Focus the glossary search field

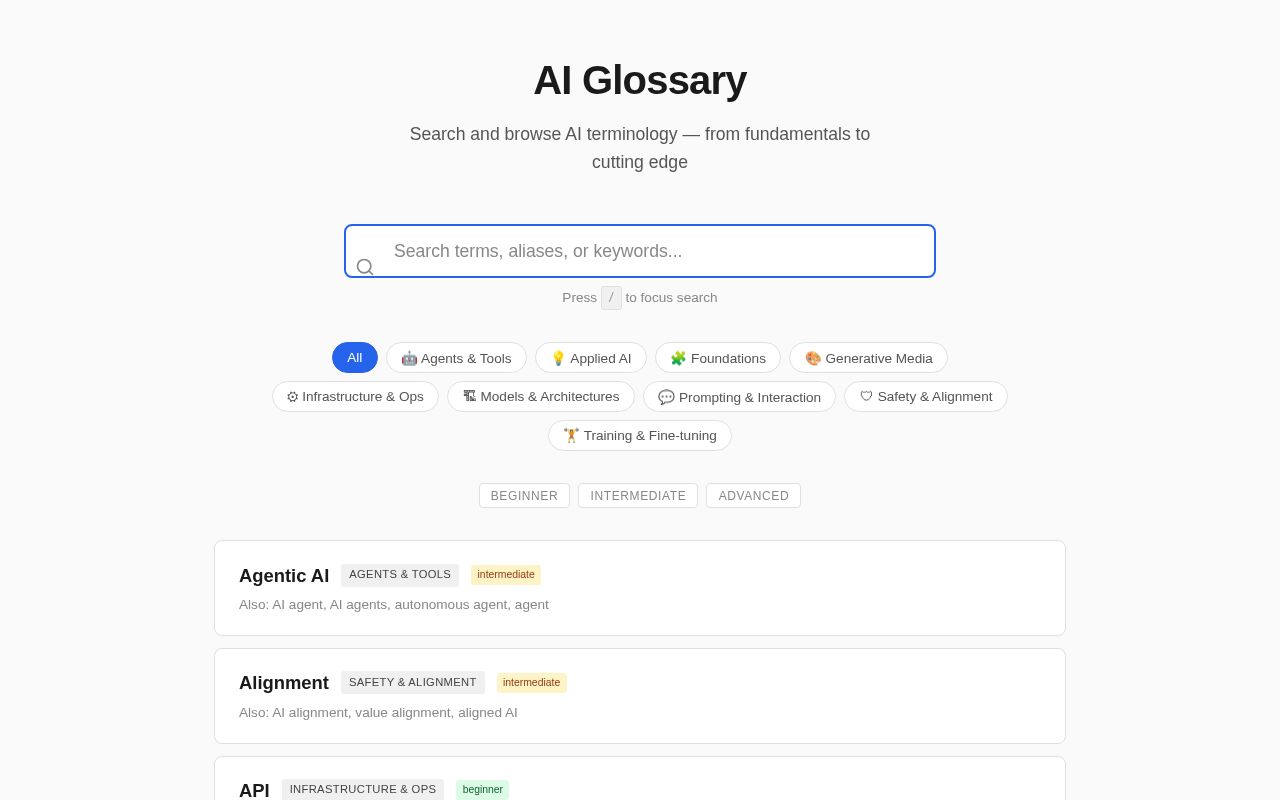[640, 251]
